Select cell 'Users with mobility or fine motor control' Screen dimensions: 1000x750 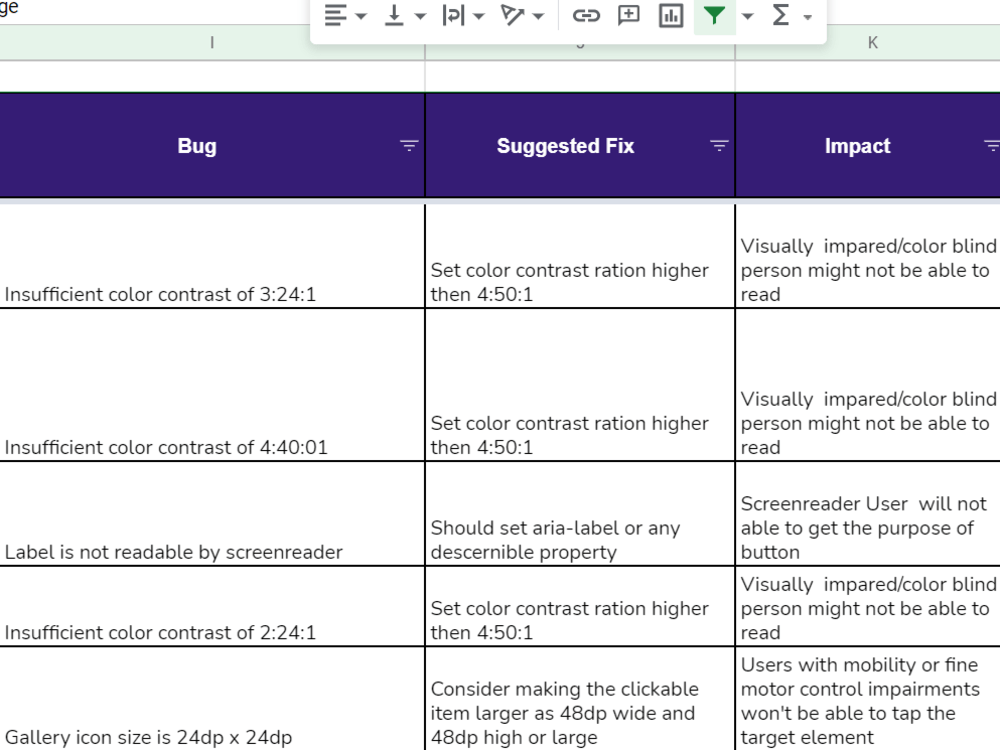tap(867, 699)
